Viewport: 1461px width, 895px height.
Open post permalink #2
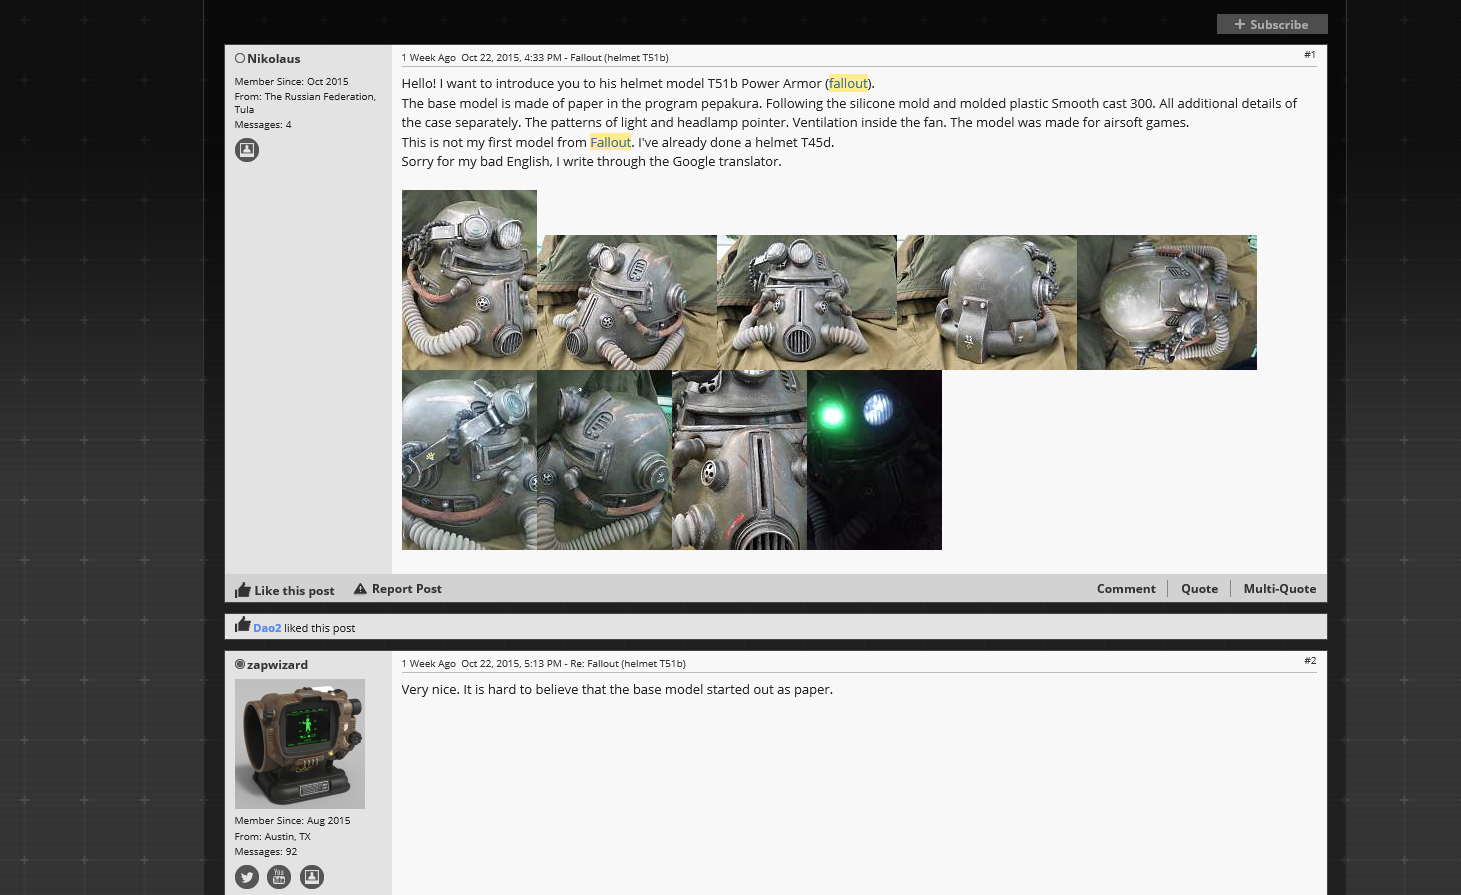point(1310,661)
